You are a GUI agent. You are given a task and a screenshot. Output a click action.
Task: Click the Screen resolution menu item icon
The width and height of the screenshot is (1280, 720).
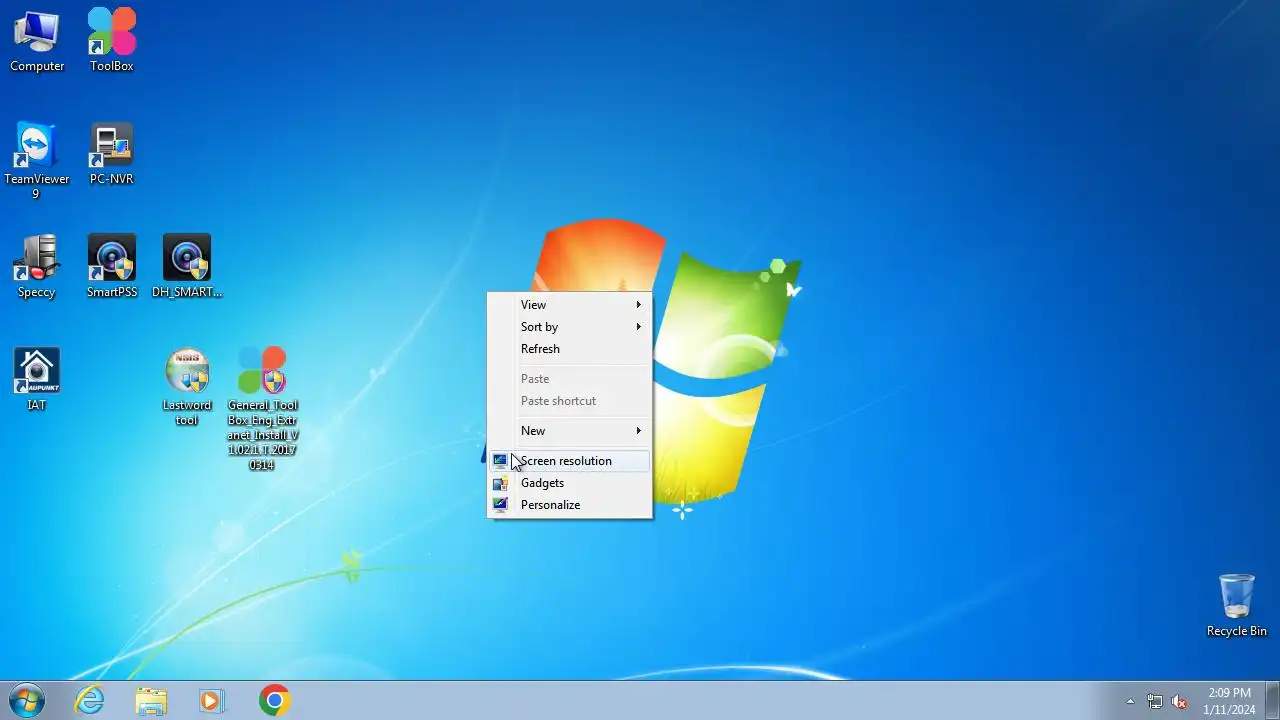click(x=500, y=461)
